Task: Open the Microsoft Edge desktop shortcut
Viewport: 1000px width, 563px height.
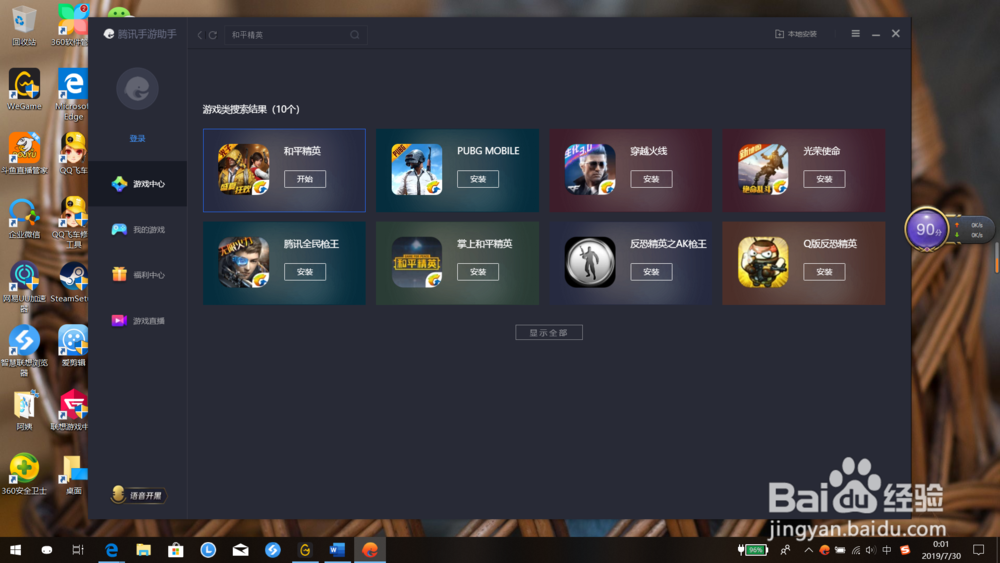Action: pos(73,94)
